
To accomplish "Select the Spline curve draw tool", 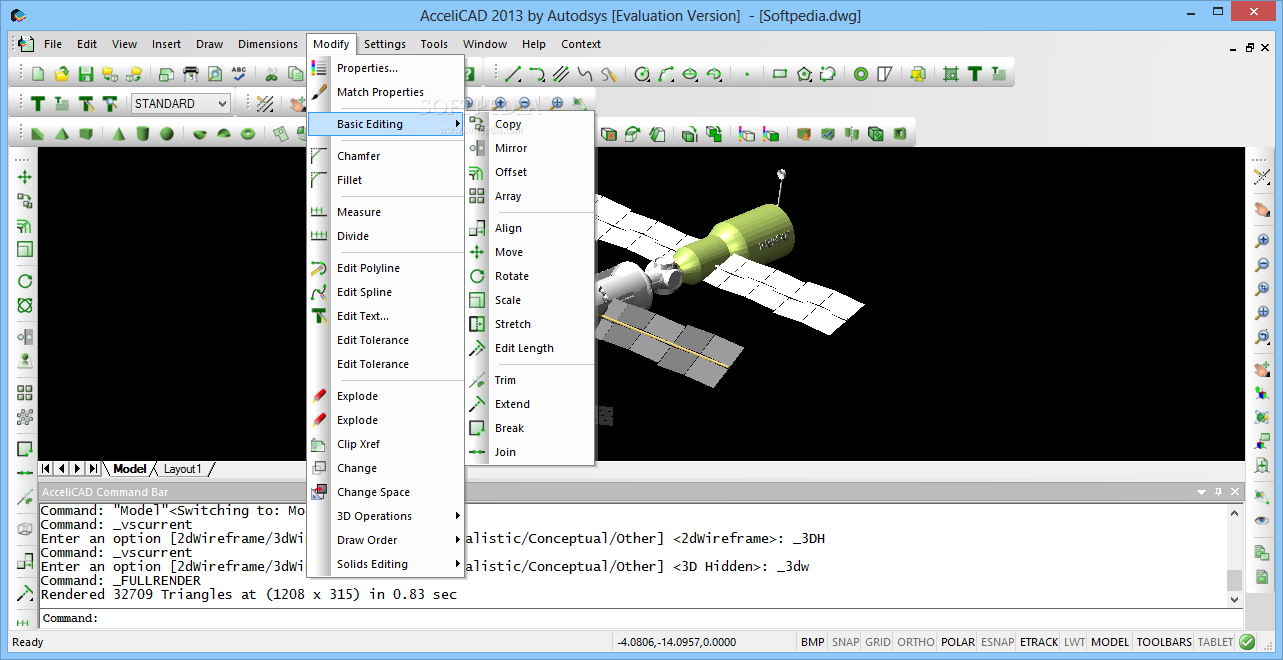I will (x=585, y=74).
